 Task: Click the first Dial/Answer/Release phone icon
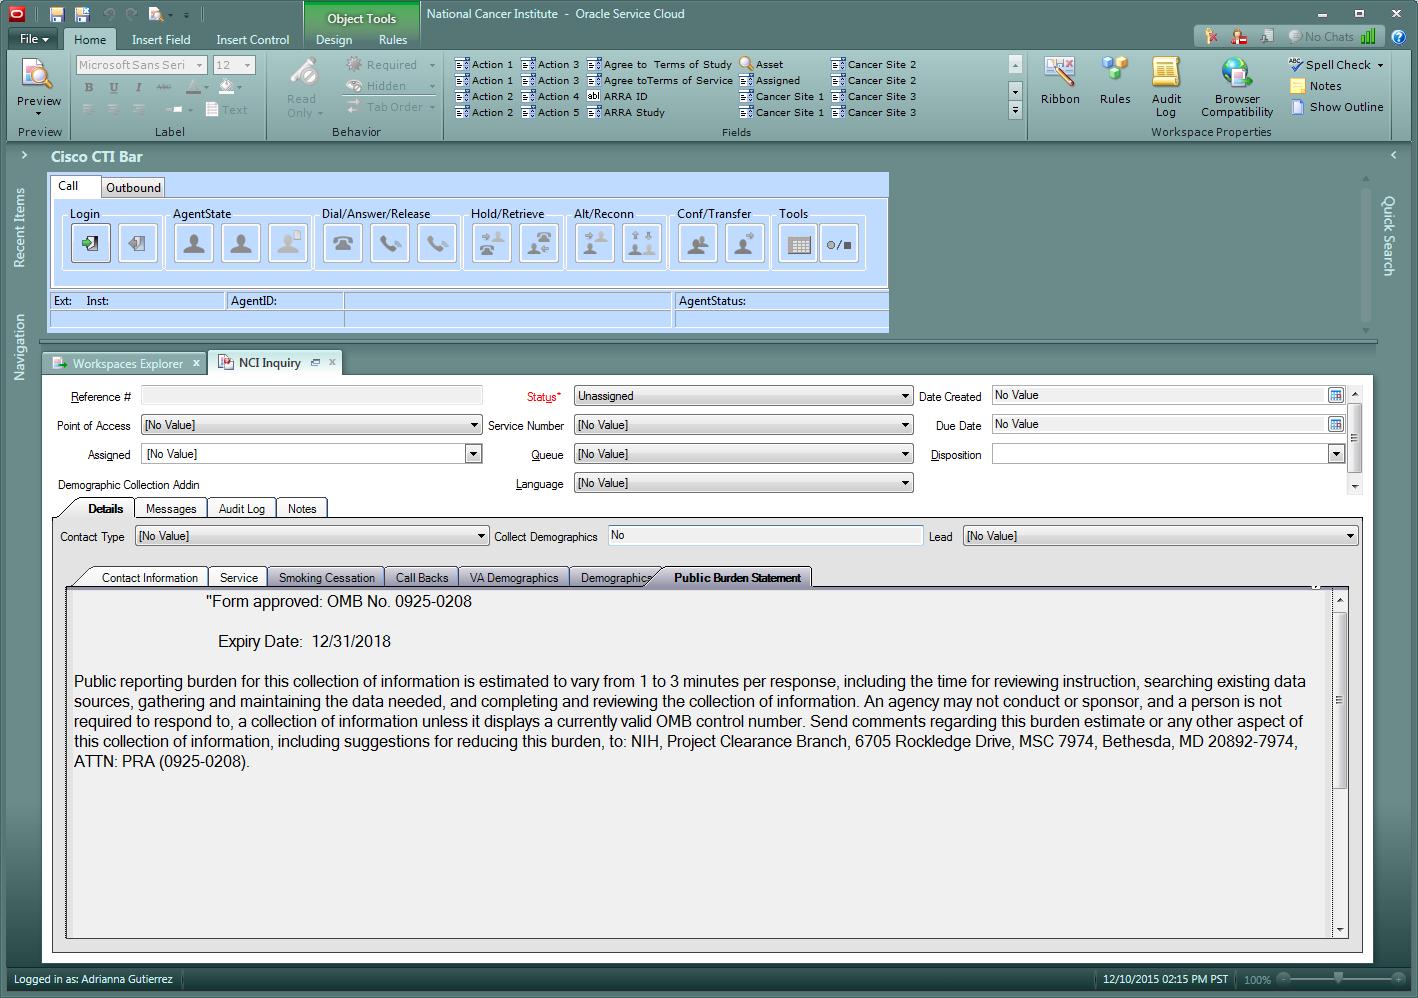pos(343,244)
